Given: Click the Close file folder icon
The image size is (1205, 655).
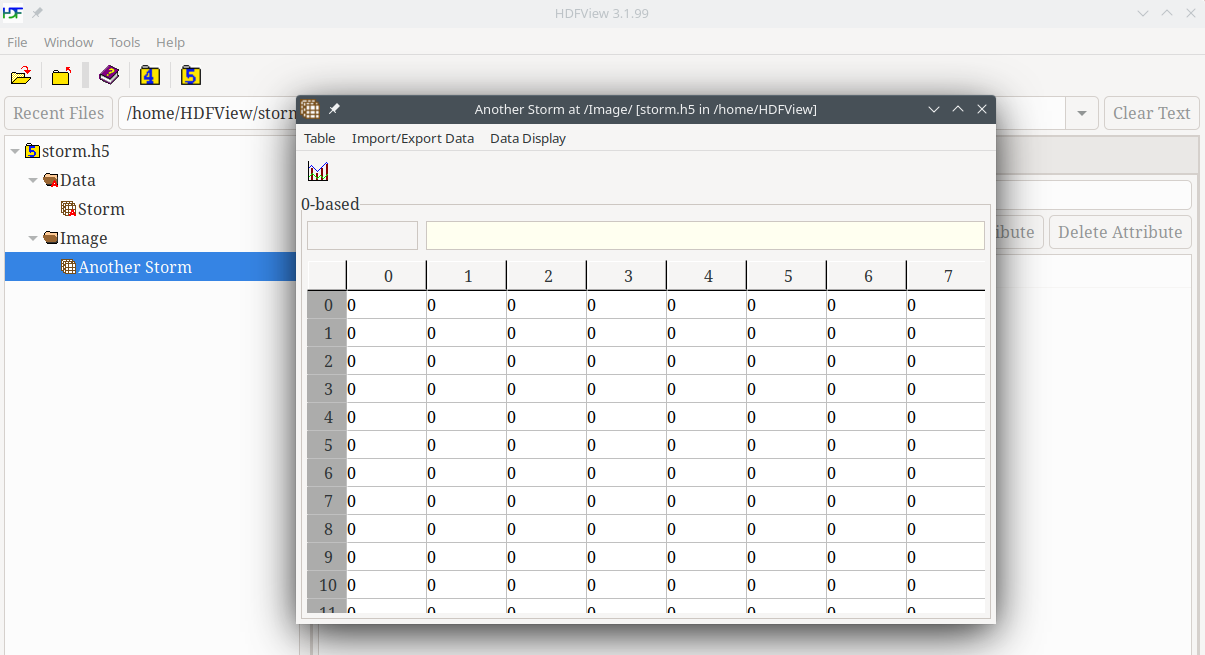Looking at the screenshot, I should pos(62,76).
